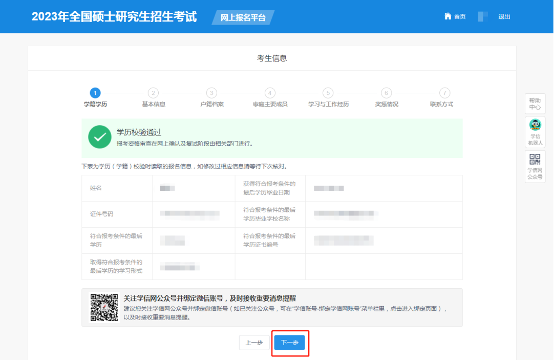
Task: Click the 关注学信网公众号 notice heading
Action: click(210, 298)
